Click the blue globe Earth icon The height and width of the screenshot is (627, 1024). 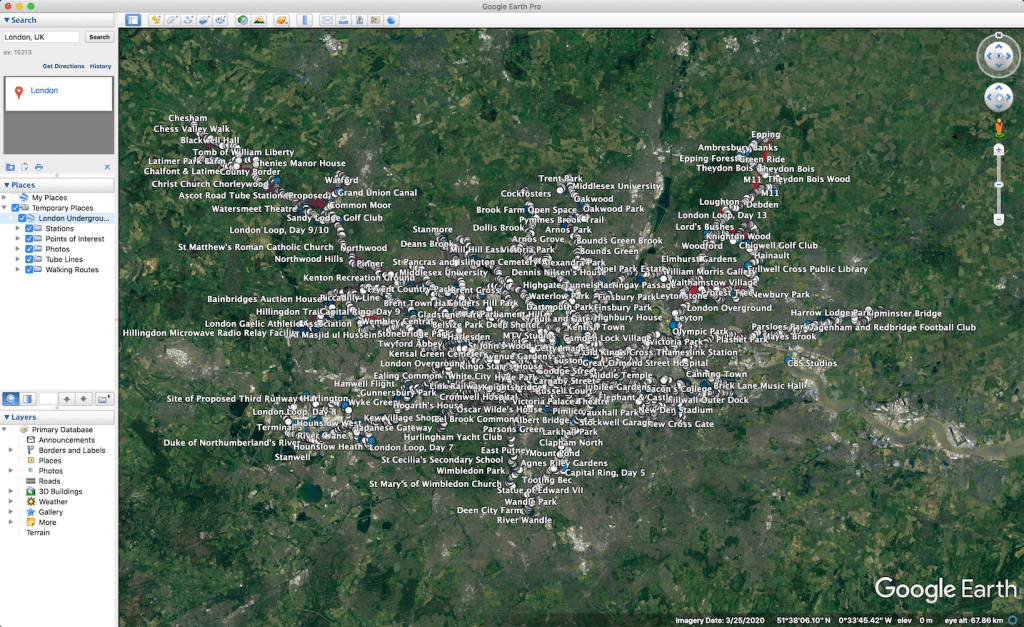391,20
